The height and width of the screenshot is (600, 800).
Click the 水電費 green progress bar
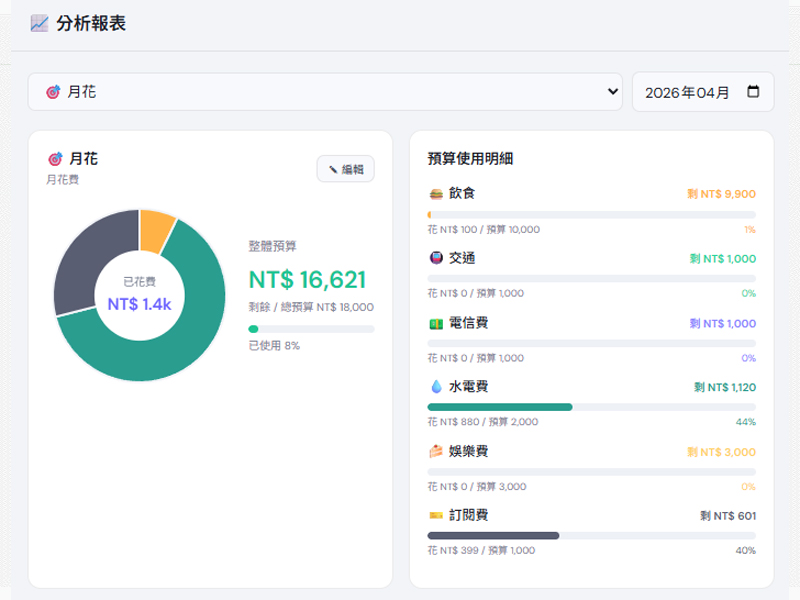coord(499,407)
